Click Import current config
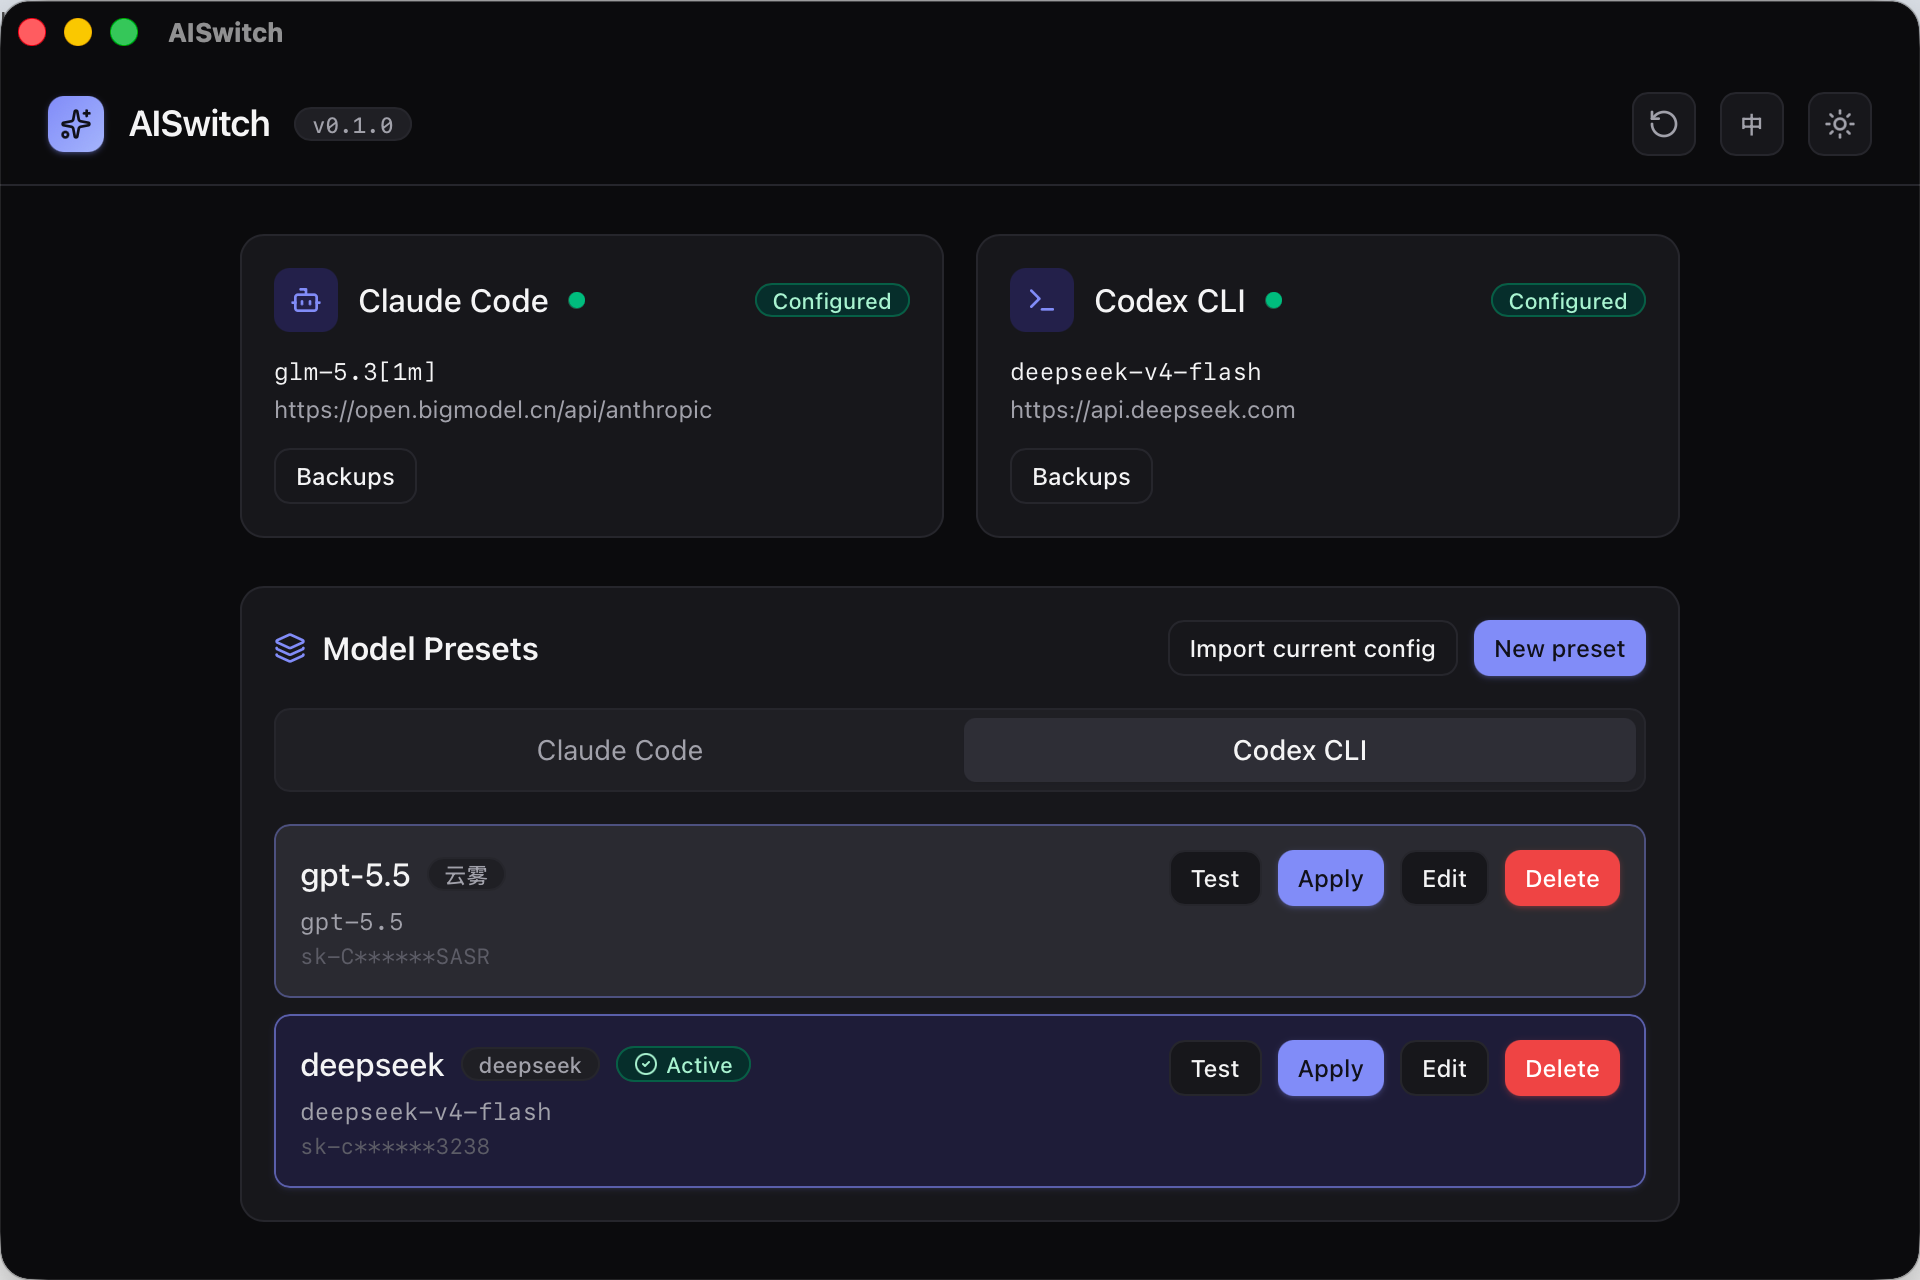 pyautogui.click(x=1312, y=648)
